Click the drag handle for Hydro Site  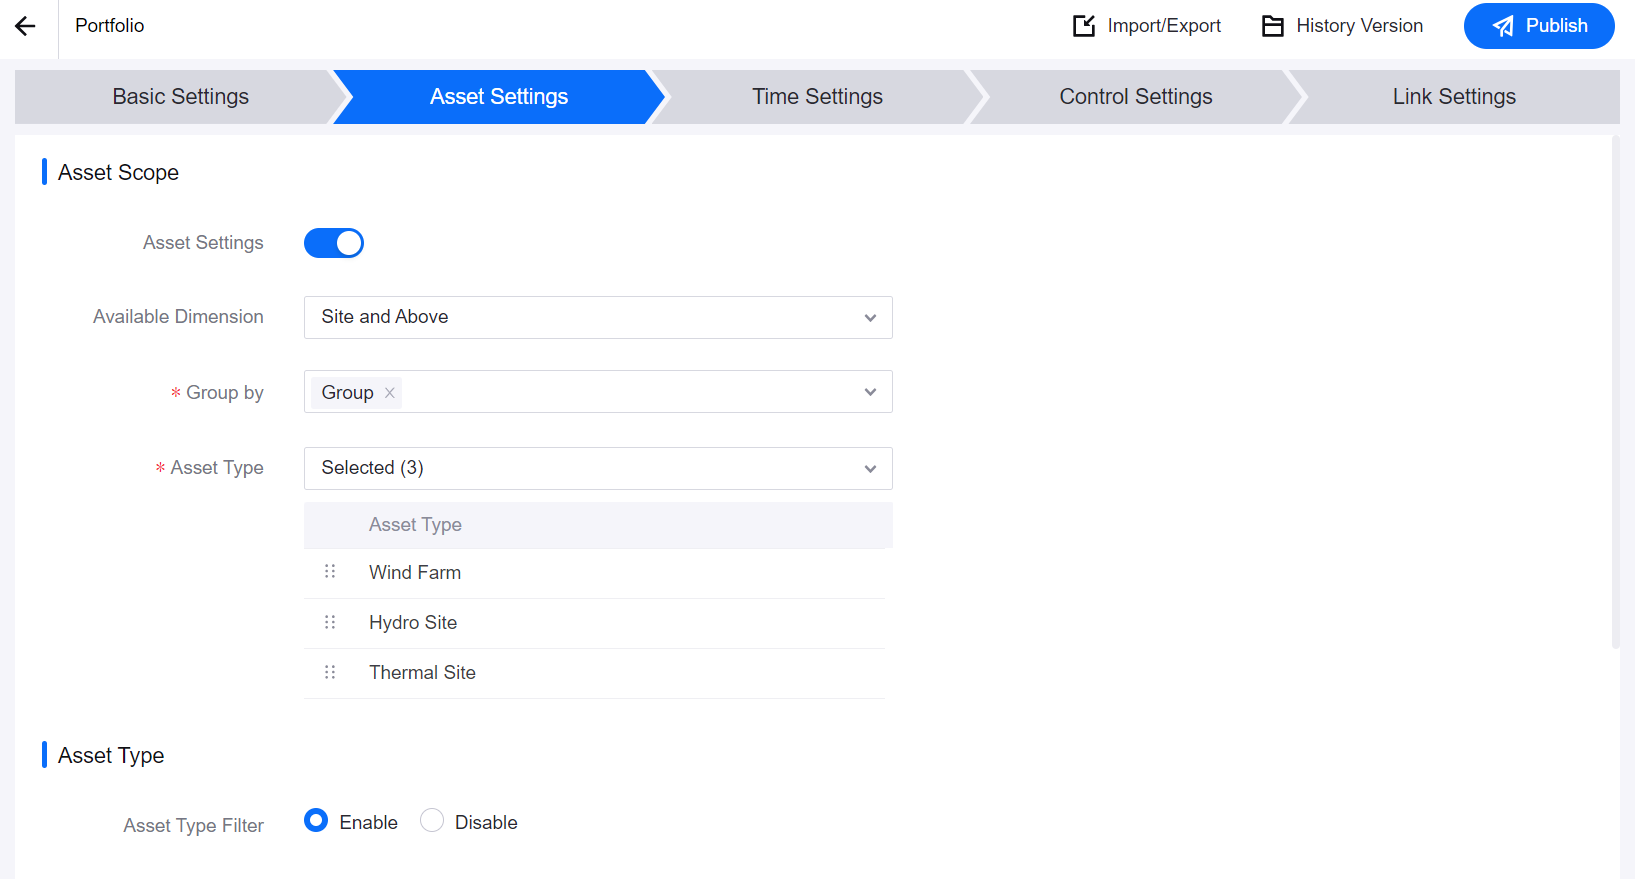330,622
